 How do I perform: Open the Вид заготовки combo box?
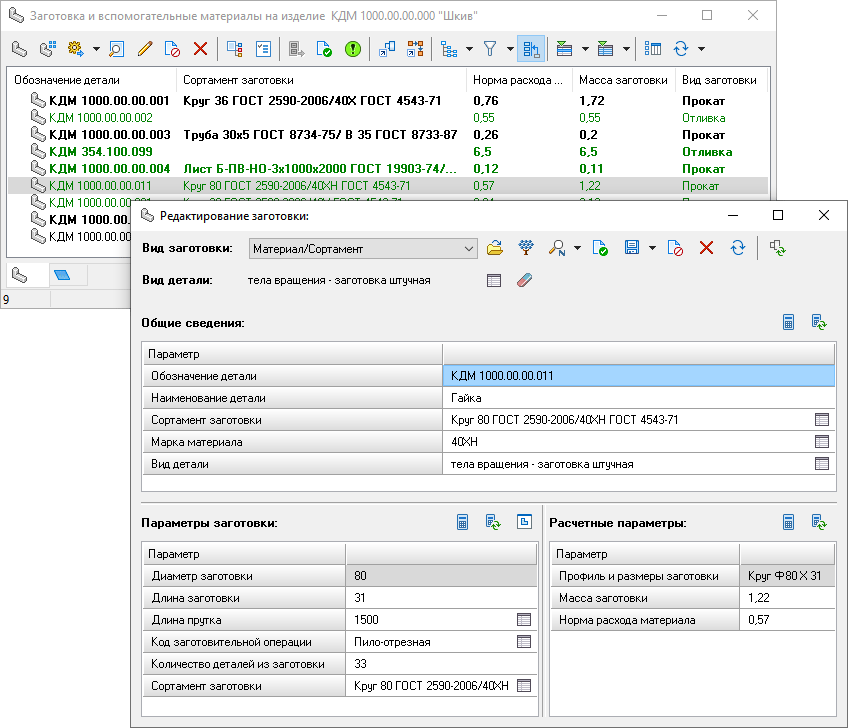pos(364,248)
